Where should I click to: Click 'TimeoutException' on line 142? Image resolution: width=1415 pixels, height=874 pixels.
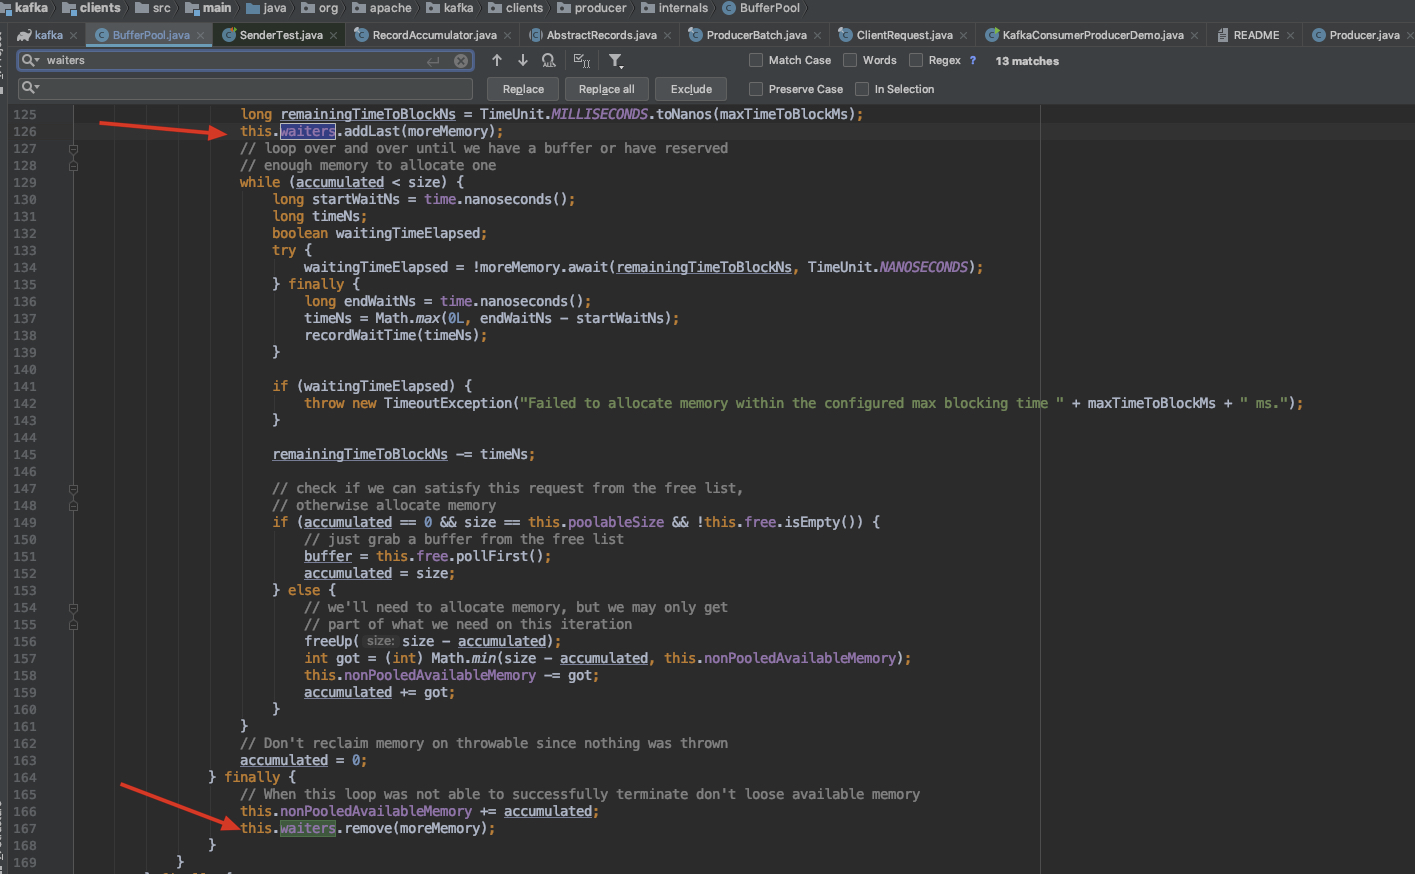pyautogui.click(x=448, y=404)
